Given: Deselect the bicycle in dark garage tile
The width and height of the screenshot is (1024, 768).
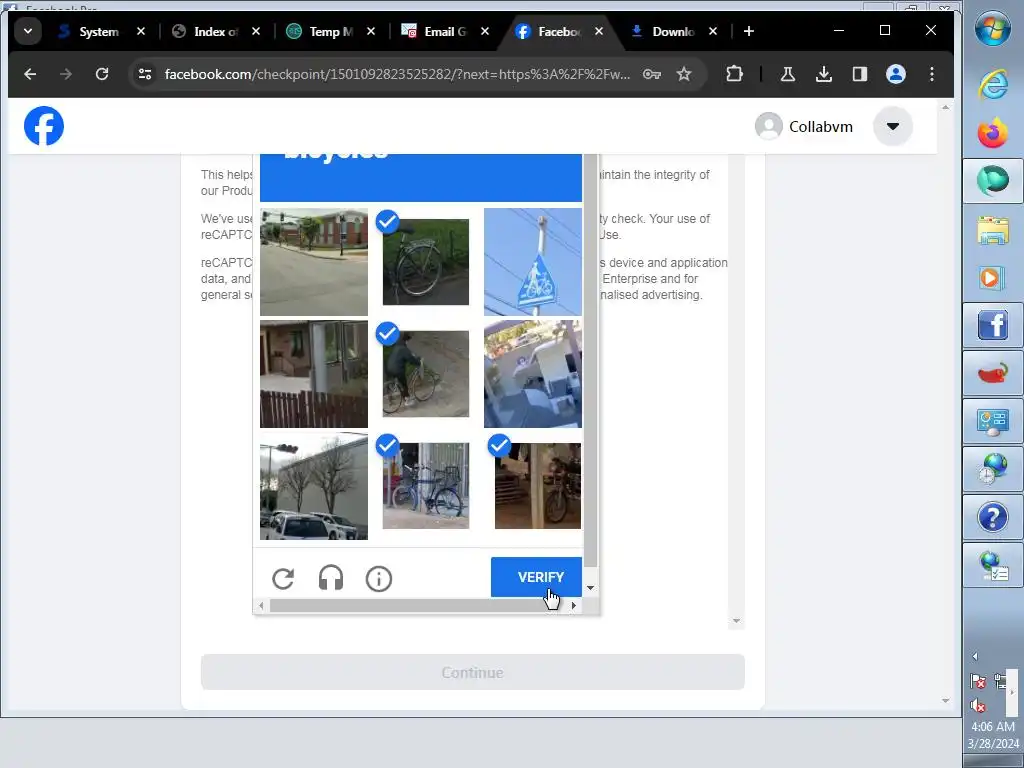Looking at the screenshot, I should tap(537, 485).
